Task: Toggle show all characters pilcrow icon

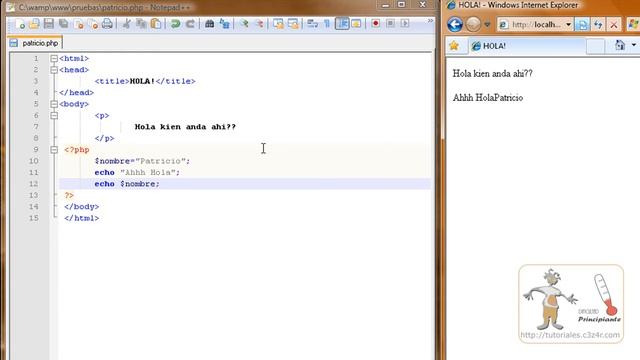Action: tap(327, 24)
